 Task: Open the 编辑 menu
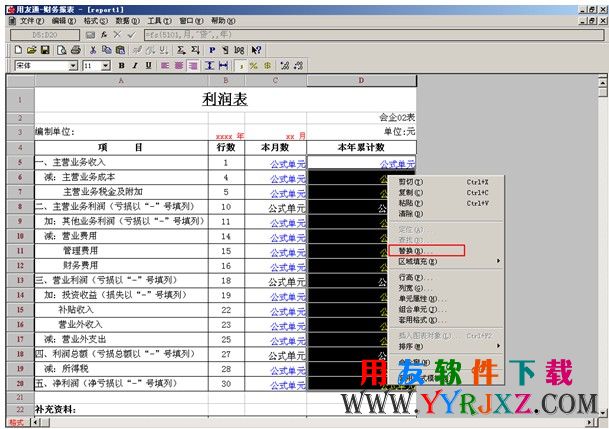(x=64, y=21)
